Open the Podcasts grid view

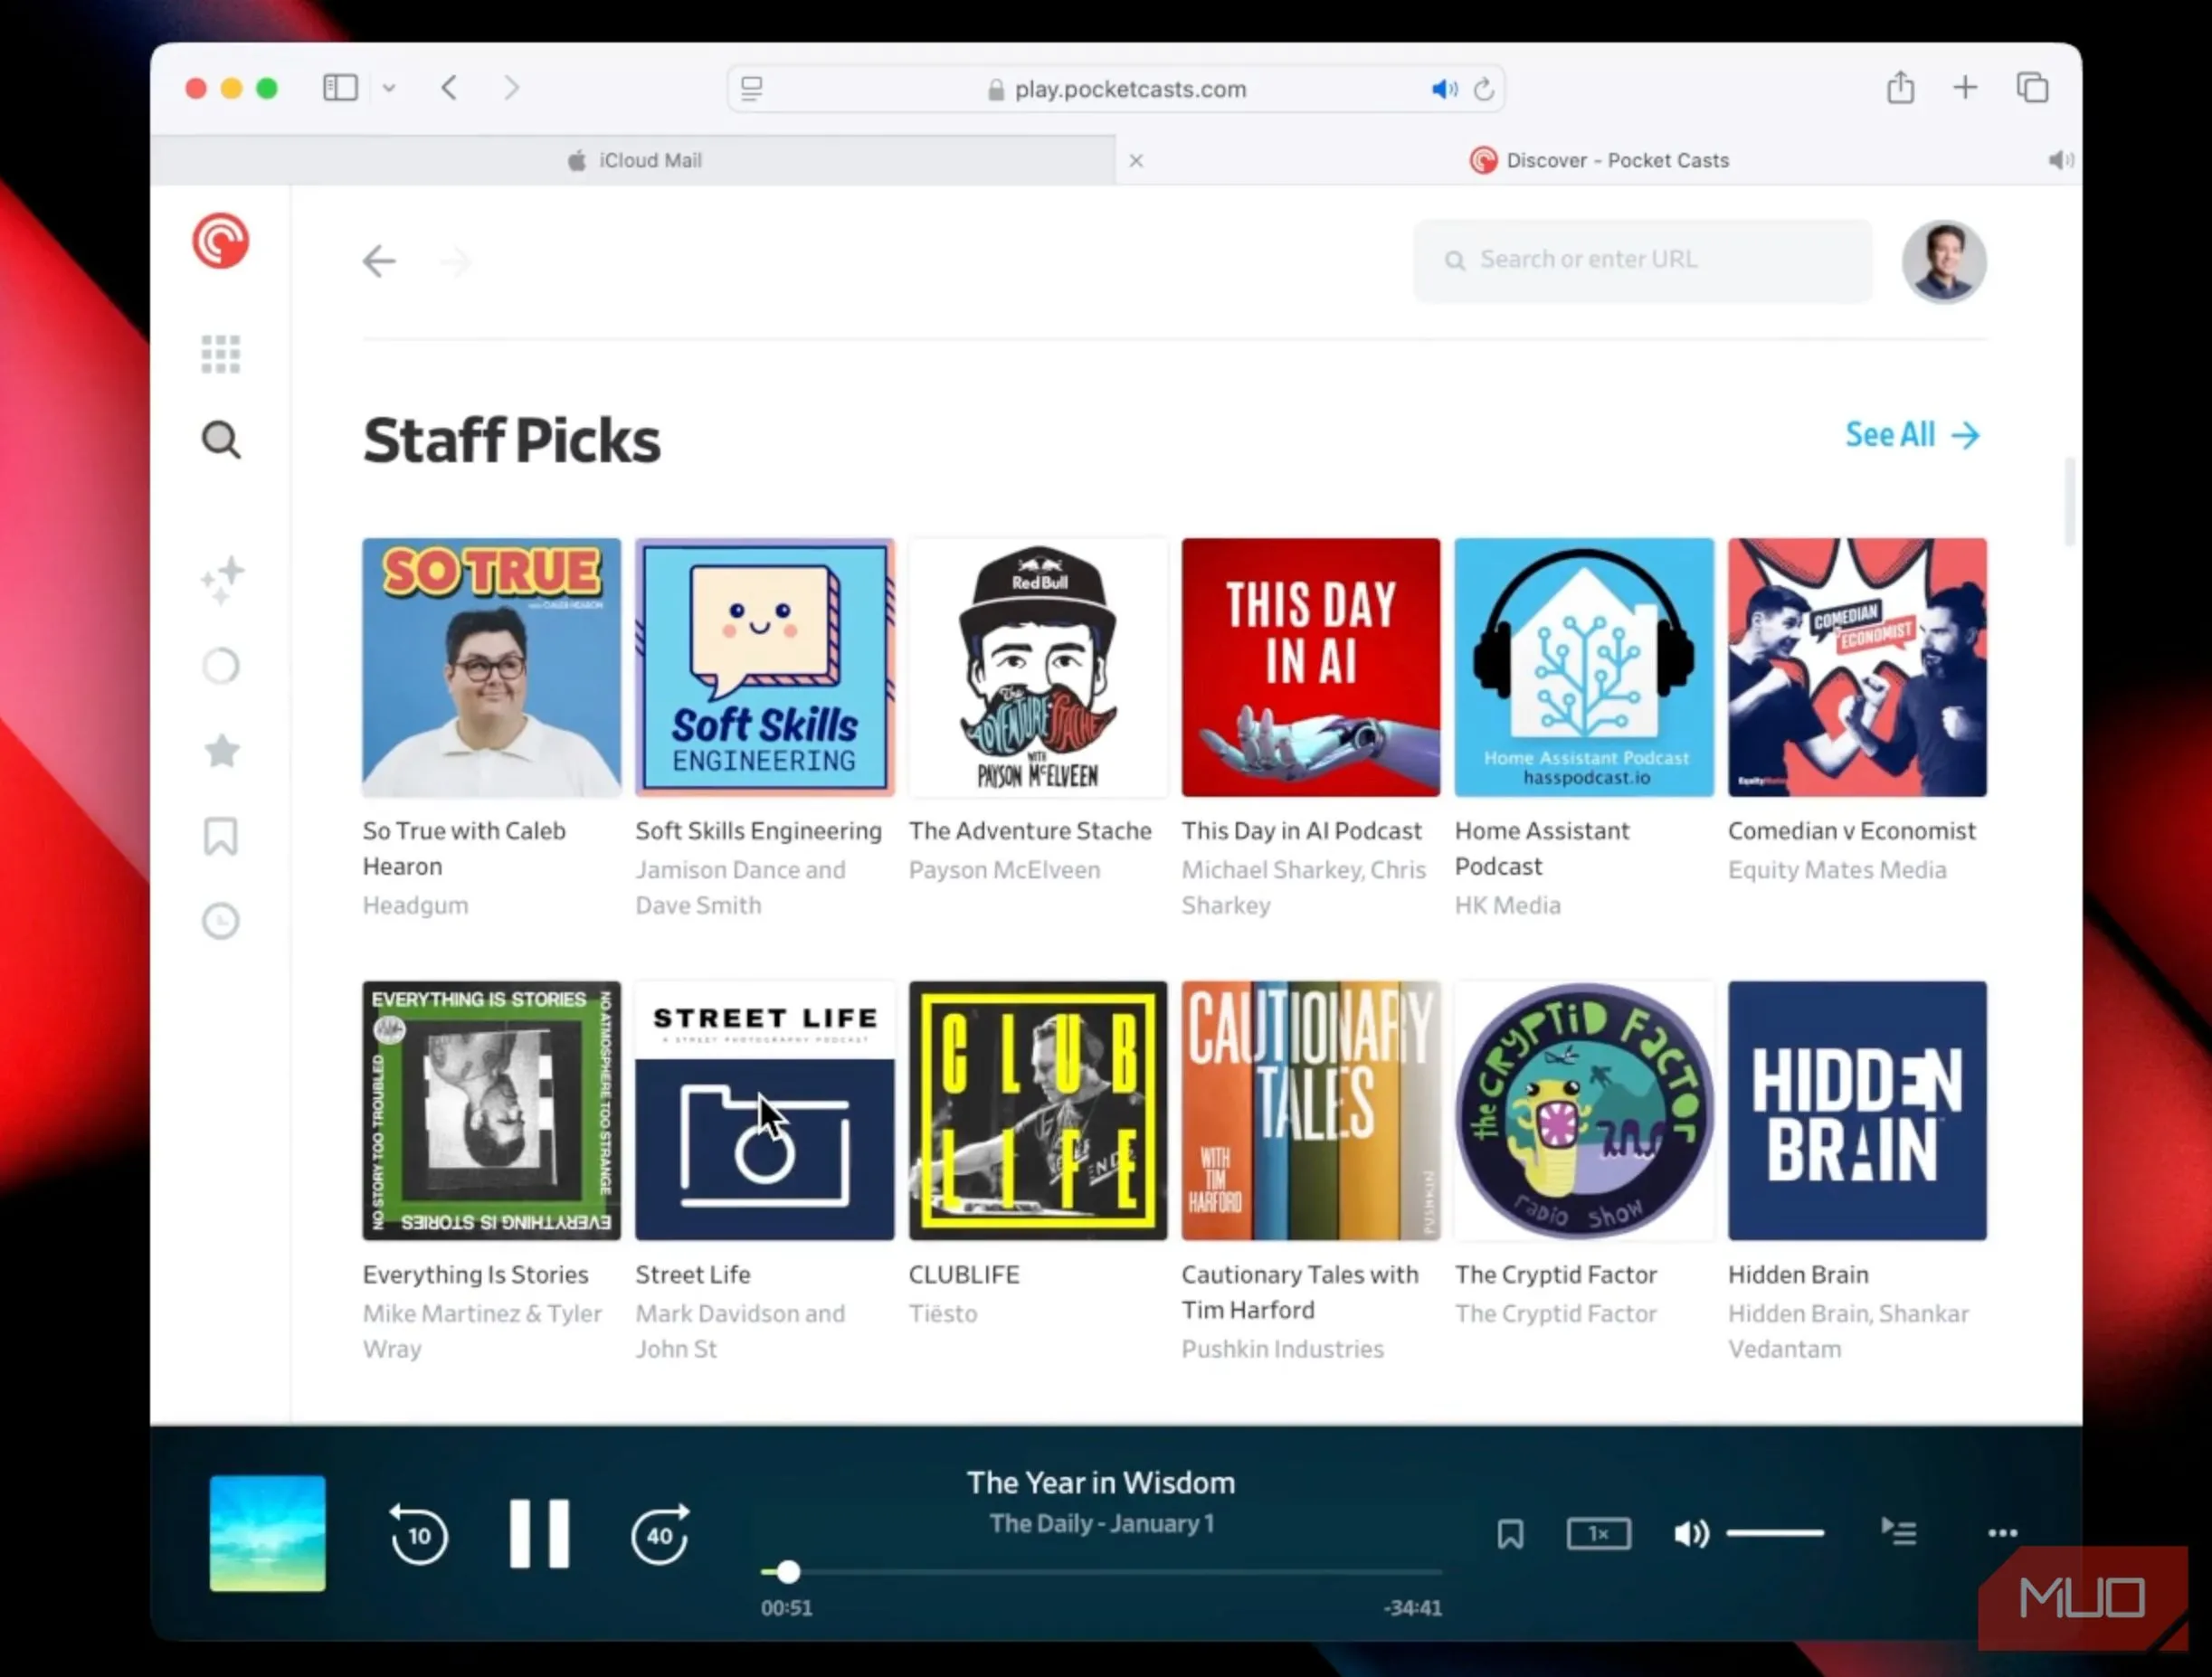coord(220,354)
